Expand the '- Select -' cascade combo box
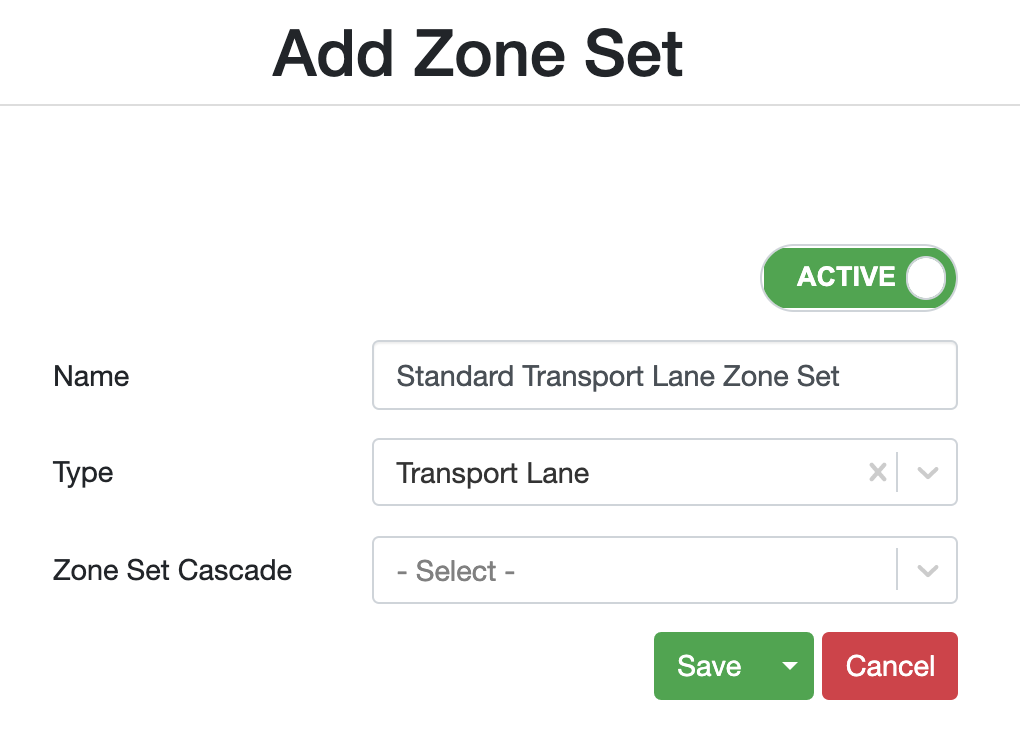Image resolution: width=1020 pixels, height=748 pixels. 926,570
